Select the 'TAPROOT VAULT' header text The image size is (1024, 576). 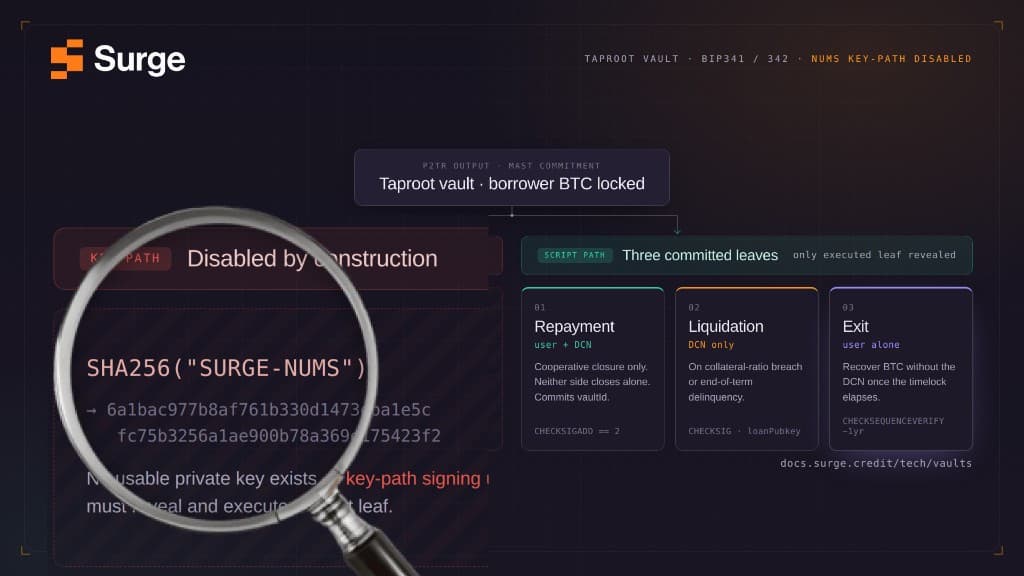[x=632, y=59]
